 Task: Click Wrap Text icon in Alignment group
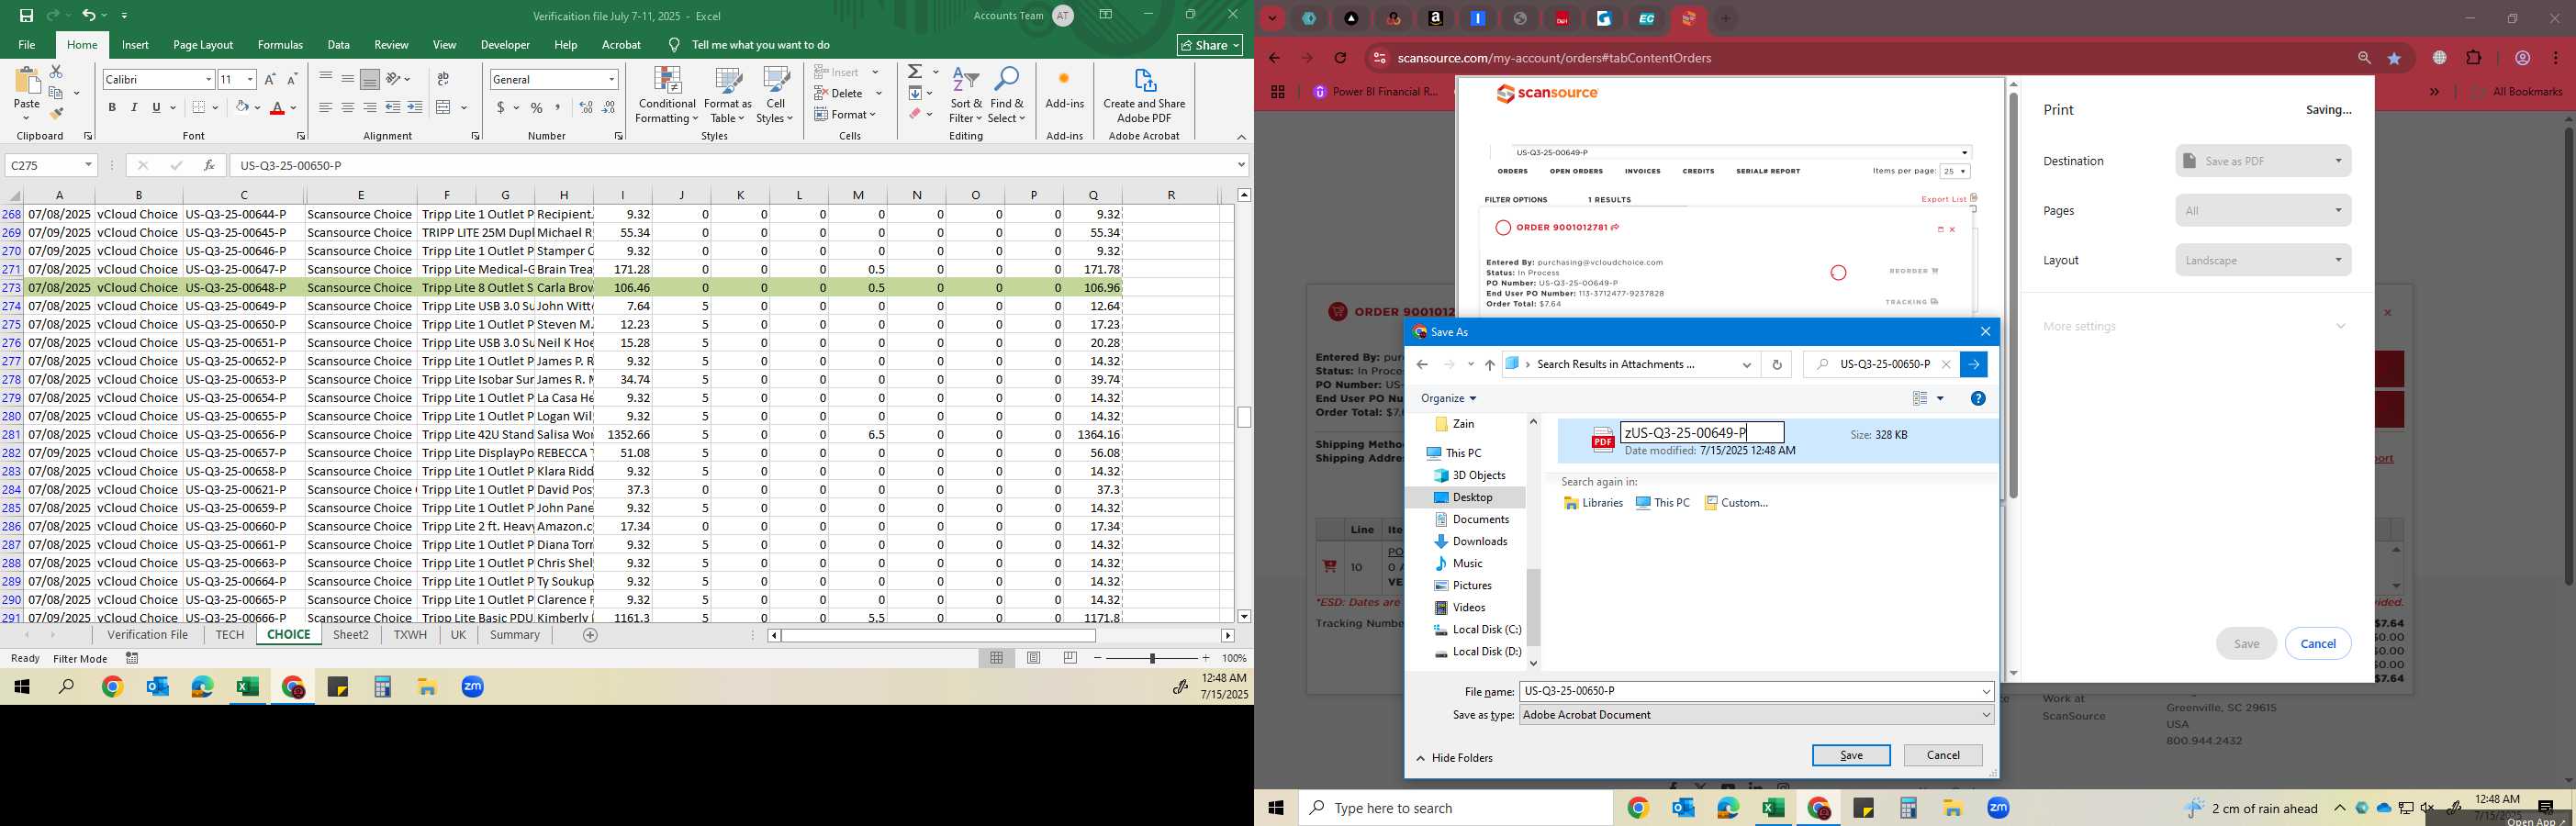(443, 79)
